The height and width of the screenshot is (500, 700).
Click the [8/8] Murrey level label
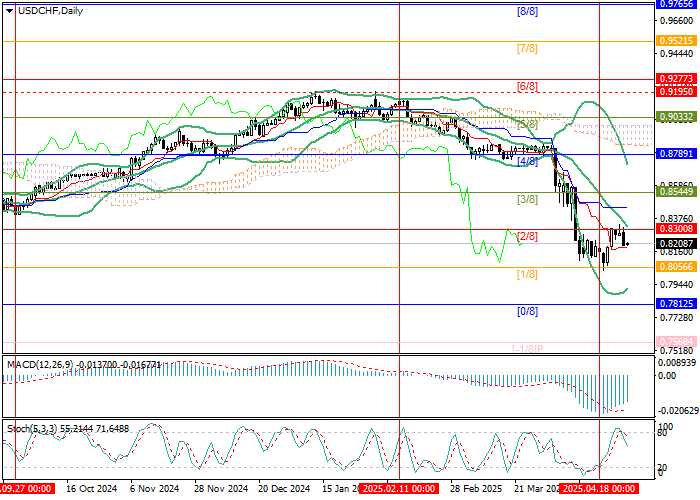tap(527, 11)
